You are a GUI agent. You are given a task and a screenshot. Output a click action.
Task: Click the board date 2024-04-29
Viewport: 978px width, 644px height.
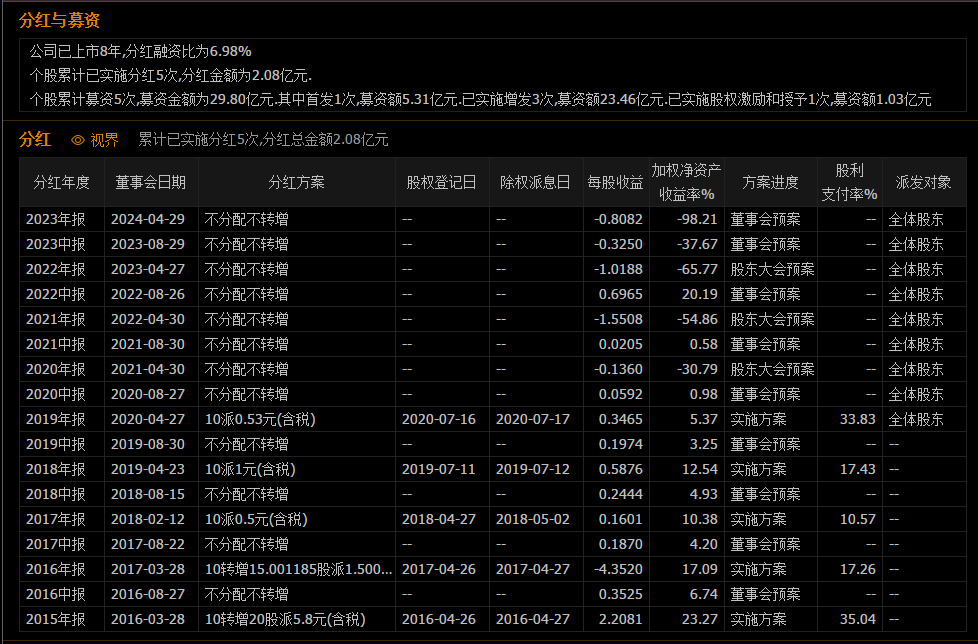(148, 219)
